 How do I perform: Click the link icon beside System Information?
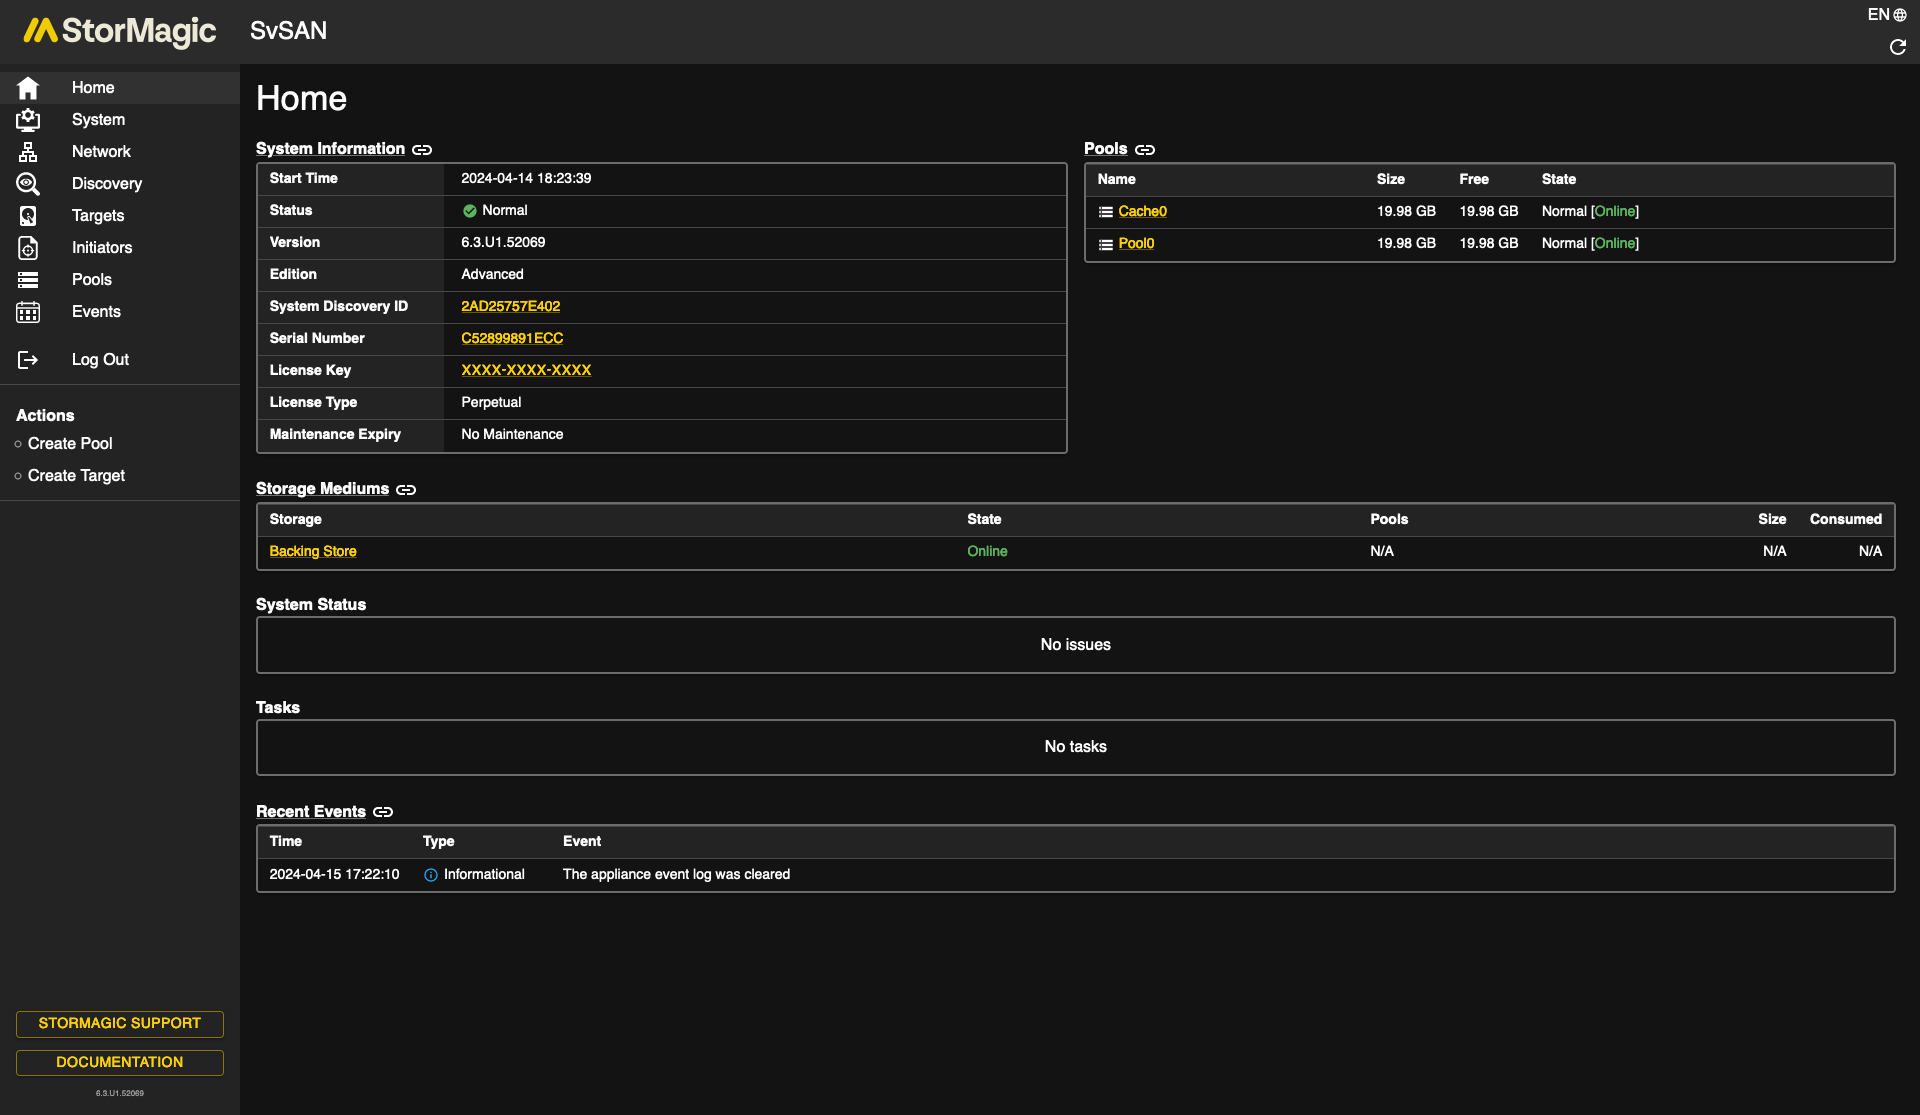pyautogui.click(x=422, y=150)
